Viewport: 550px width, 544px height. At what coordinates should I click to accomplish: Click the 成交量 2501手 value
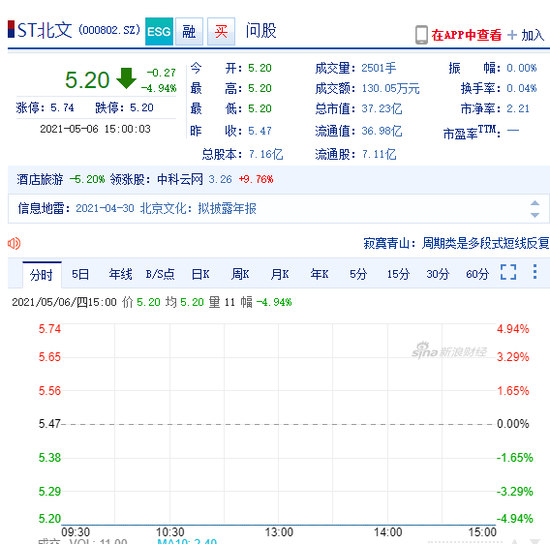coord(379,68)
